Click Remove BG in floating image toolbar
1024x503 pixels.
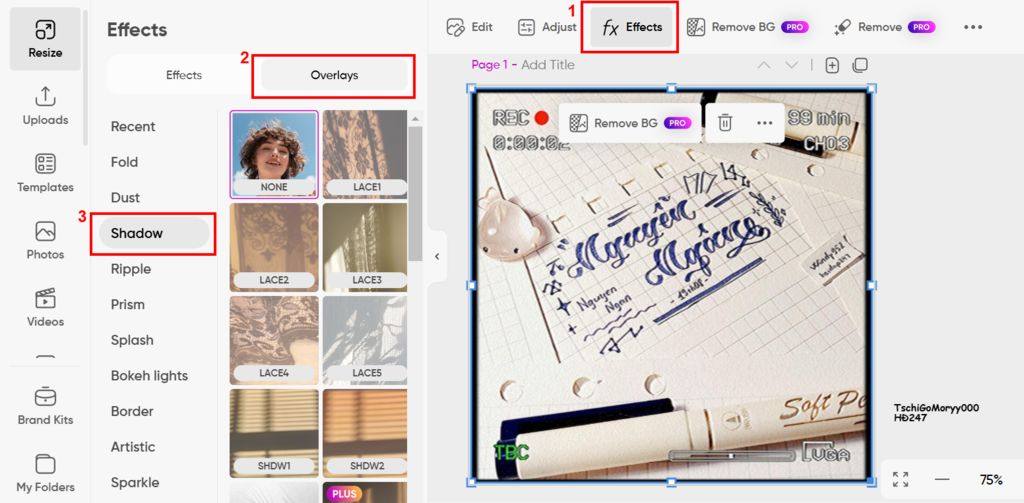[x=630, y=123]
